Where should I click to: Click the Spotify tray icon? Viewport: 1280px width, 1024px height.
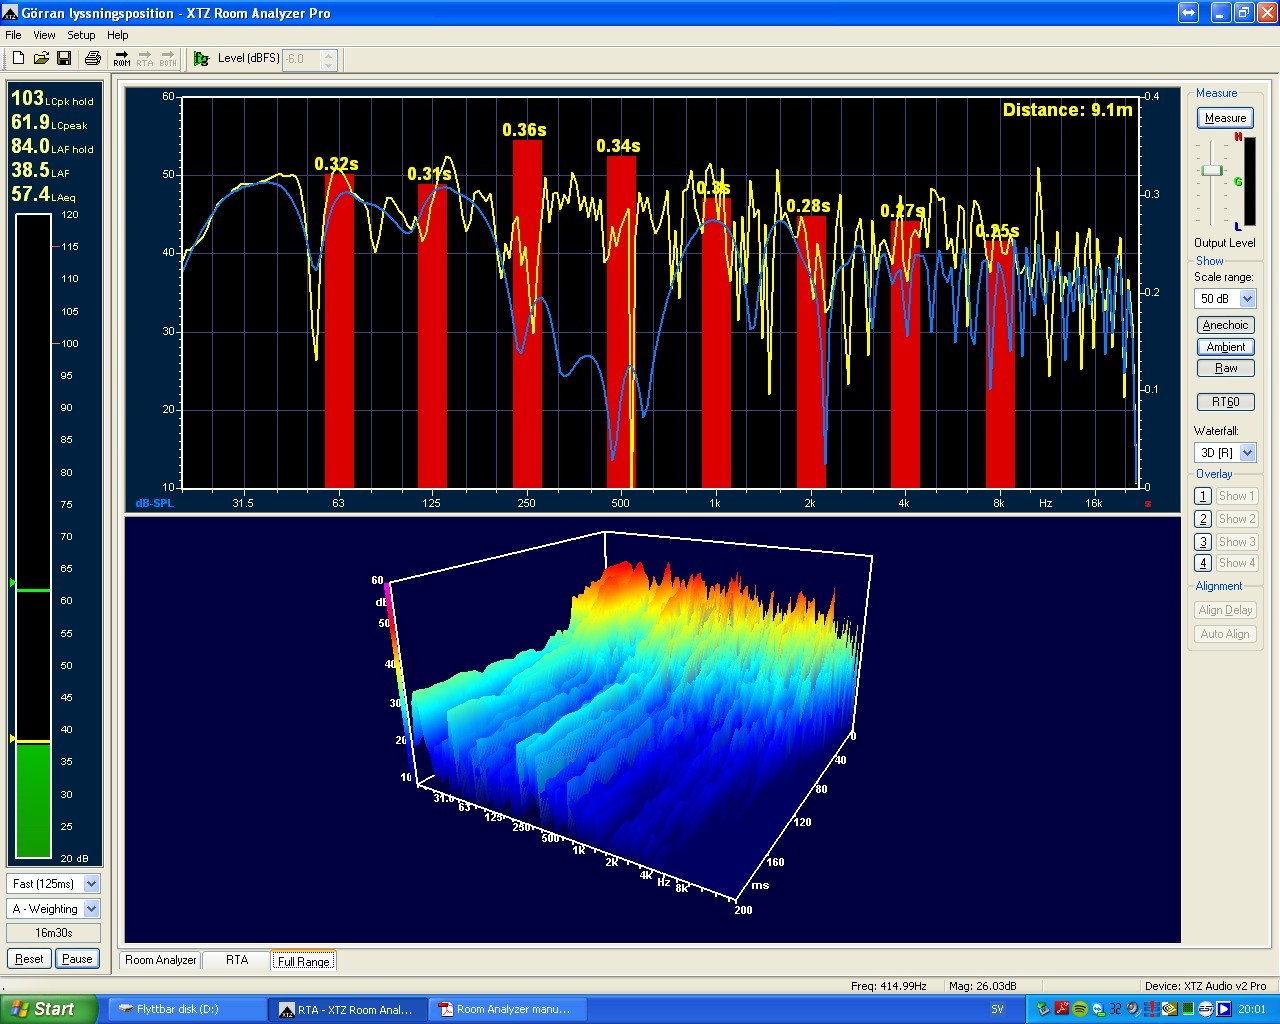[1080, 1009]
